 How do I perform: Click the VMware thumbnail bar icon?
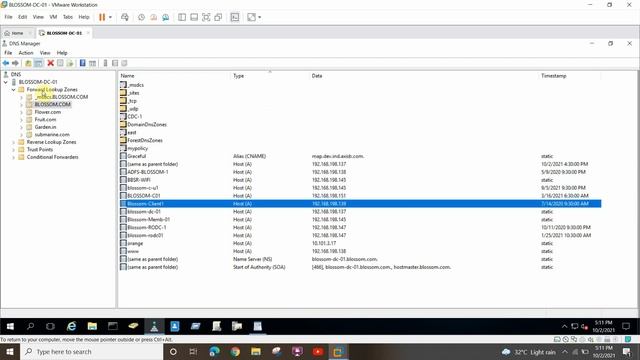click(x=194, y=17)
